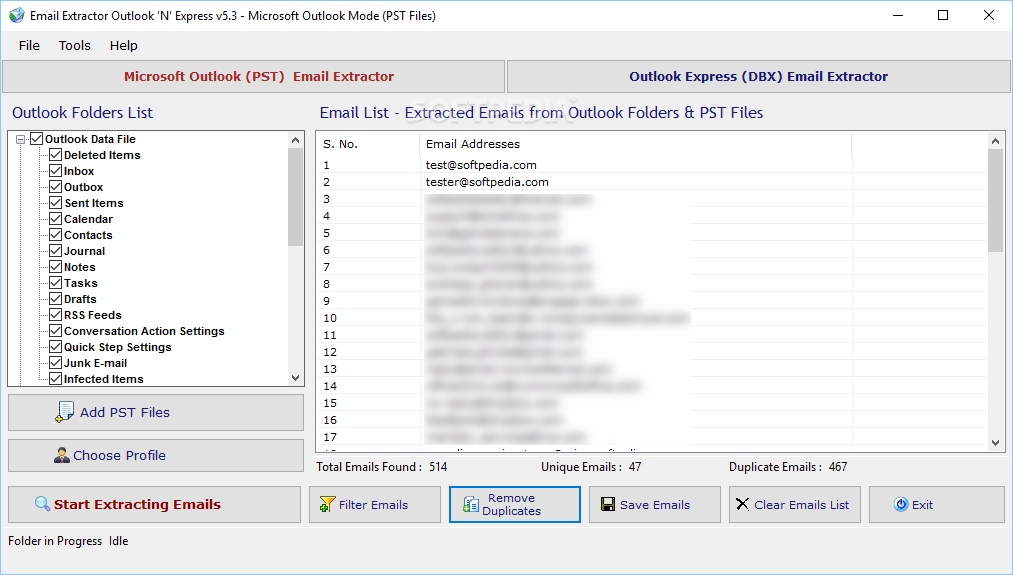
Task: Open the Help menu
Action: [x=123, y=46]
